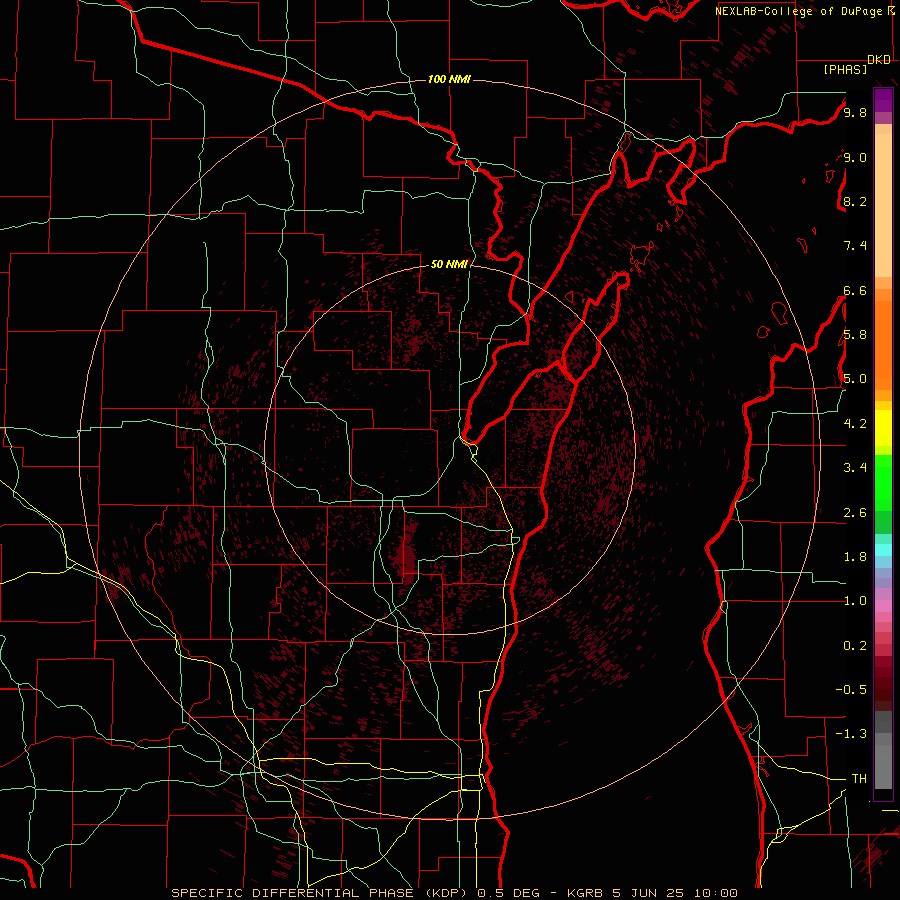Pick the peach segment of the color bar

883,205
